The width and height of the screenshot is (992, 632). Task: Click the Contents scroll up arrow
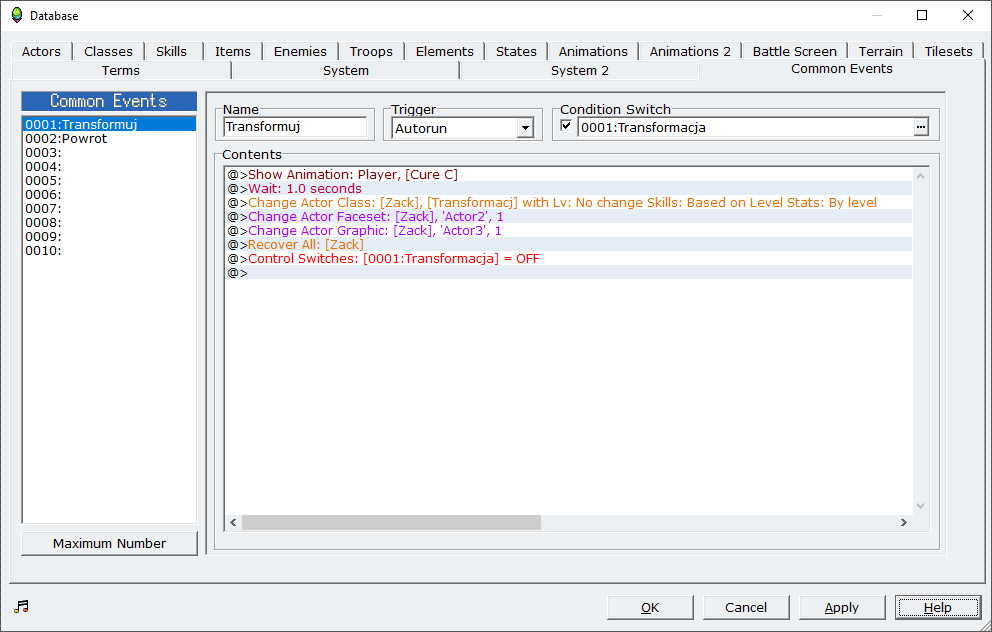(x=921, y=176)
